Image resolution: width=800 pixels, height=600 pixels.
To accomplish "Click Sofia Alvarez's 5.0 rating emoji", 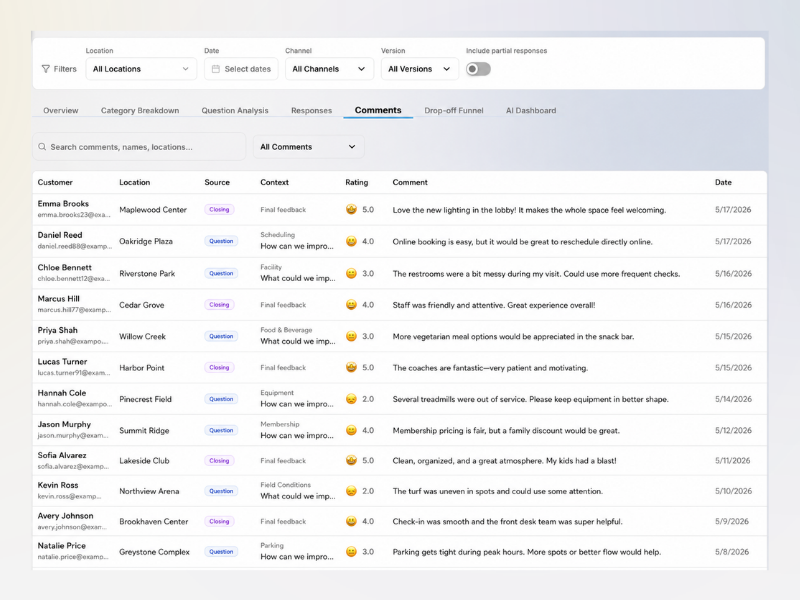I will 351,460.
